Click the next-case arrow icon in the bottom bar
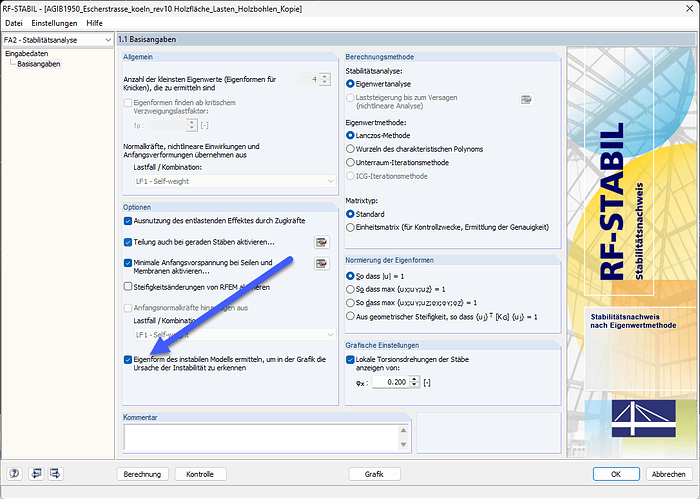 [x=55, y=474]
